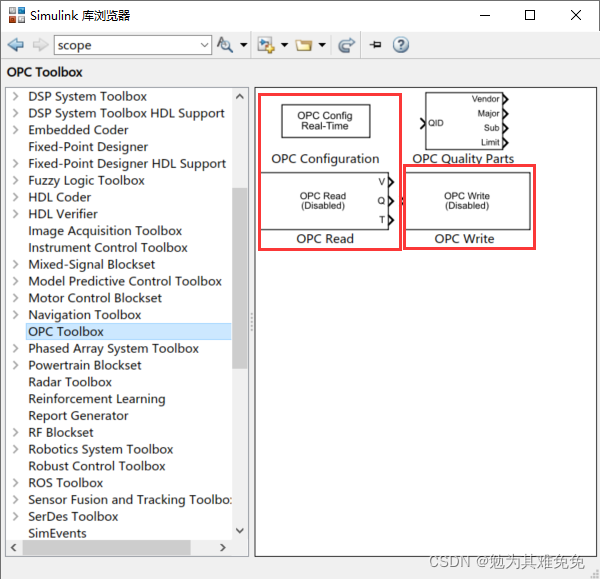Viewport: 600px width, 579px height.
Task: Click the stay-on-top pin icon
Action: coord(375,45)
